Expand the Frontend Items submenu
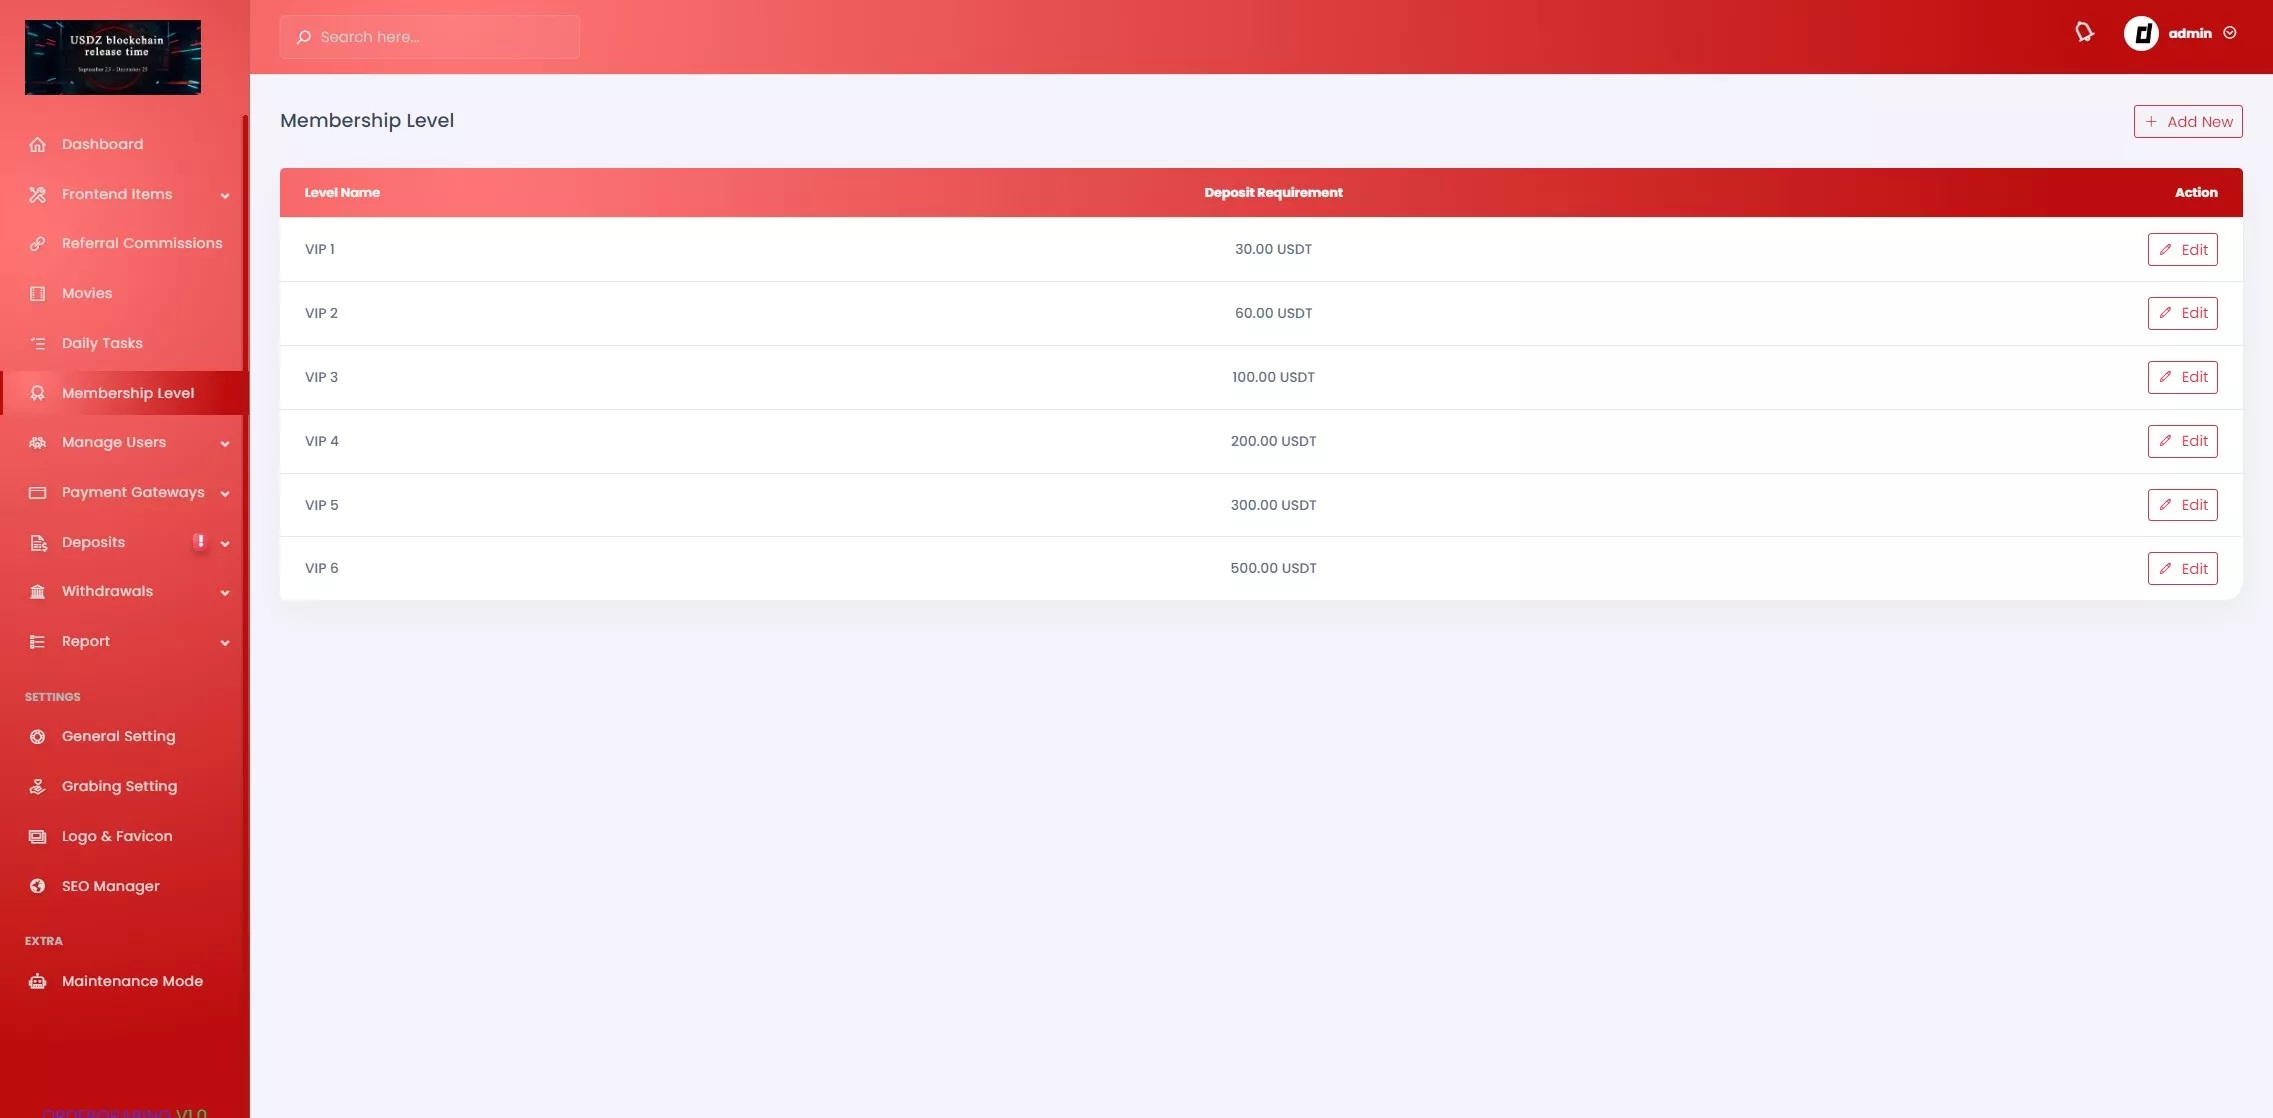This screenshot has width=2273, height=1118. [224, 195]
